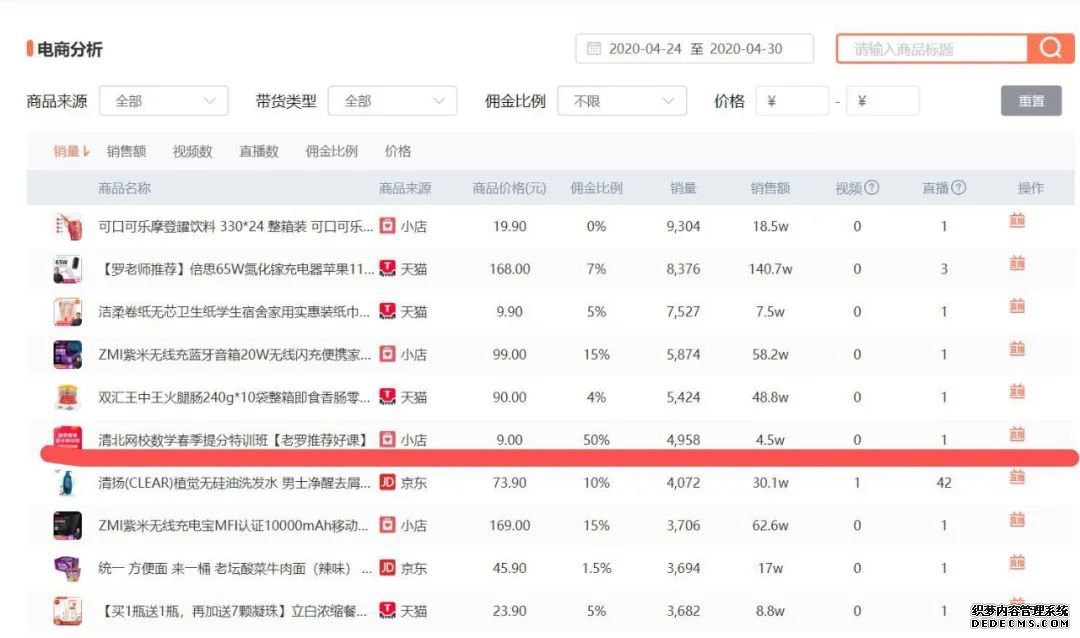This screenshot has width=1080, height=638.
Task: Click the orange search magnifier button
Action: (1050, 48)
